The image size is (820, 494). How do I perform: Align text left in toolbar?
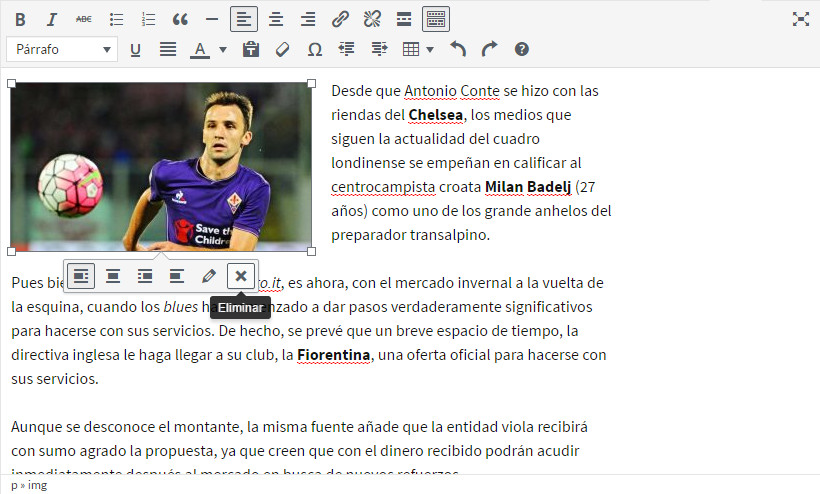(x=244, y=19)
